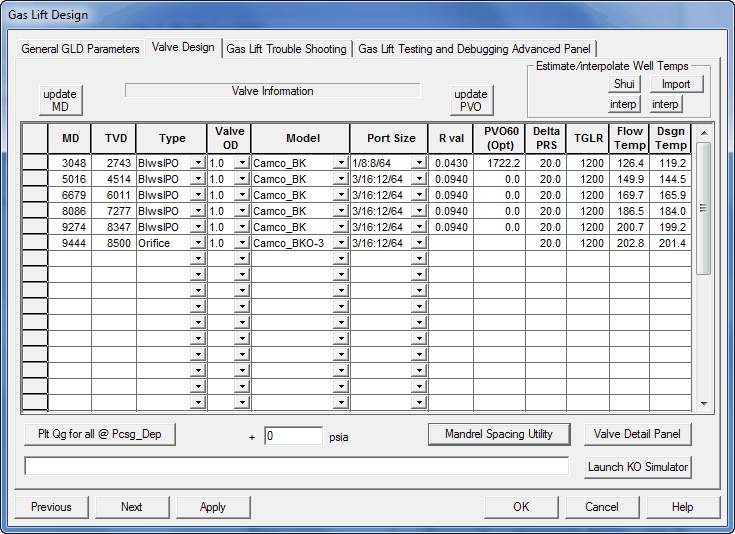Expand Type dropdown for the Orifice row
735x534 pixels.
tap(198, 243)
